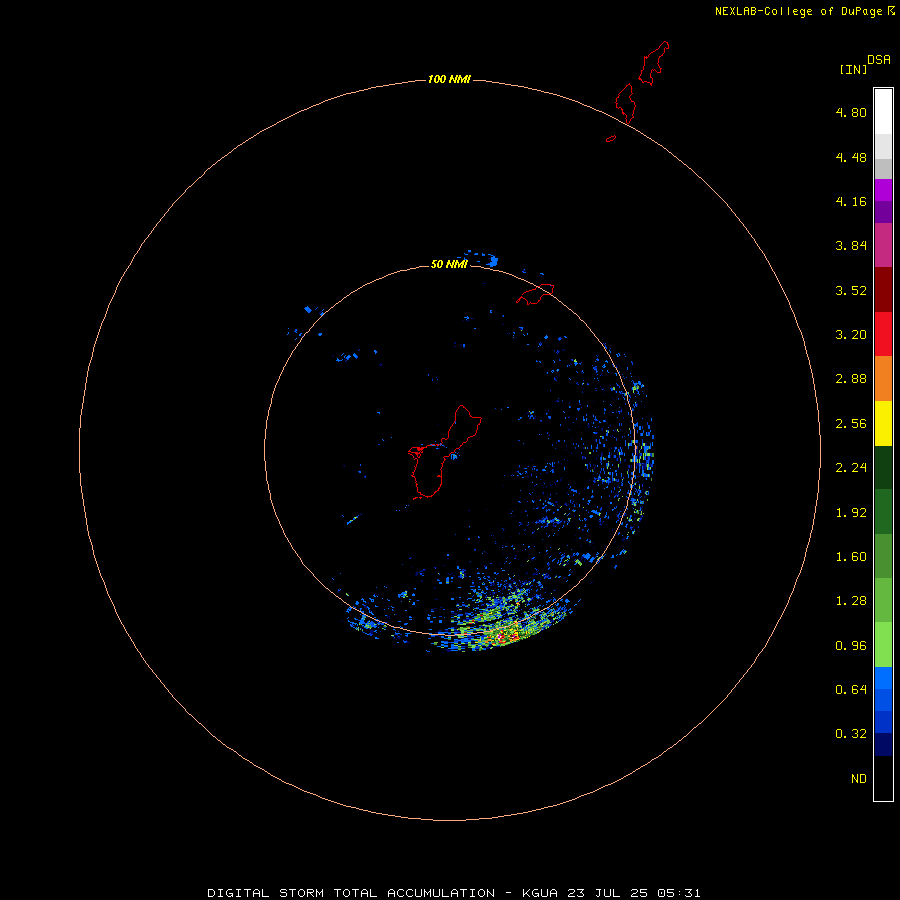
Task: Select the 2.56 legend value
Action: point(851,424)
